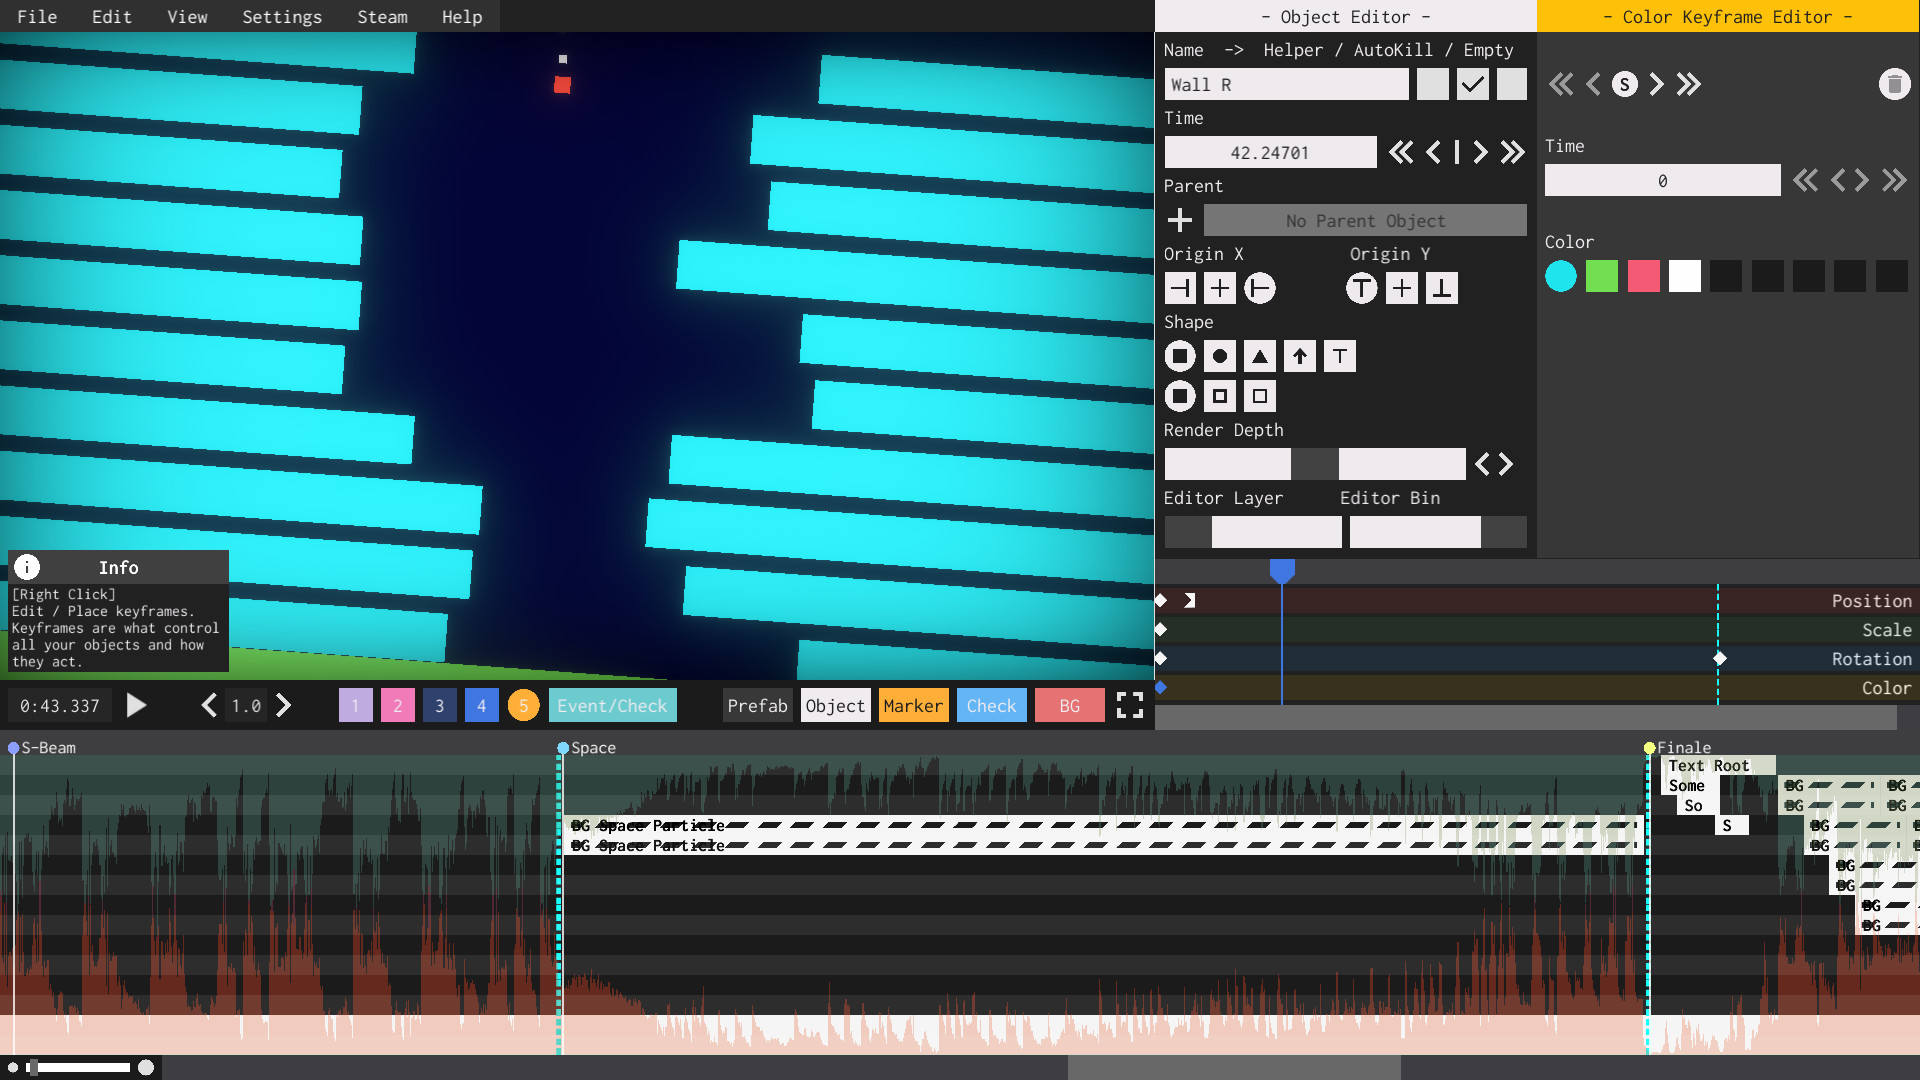Click the cyan color swatch in Color Keyframe Editor
This screenshot has height=1080, width=1920.
[x=1560, y=274]
